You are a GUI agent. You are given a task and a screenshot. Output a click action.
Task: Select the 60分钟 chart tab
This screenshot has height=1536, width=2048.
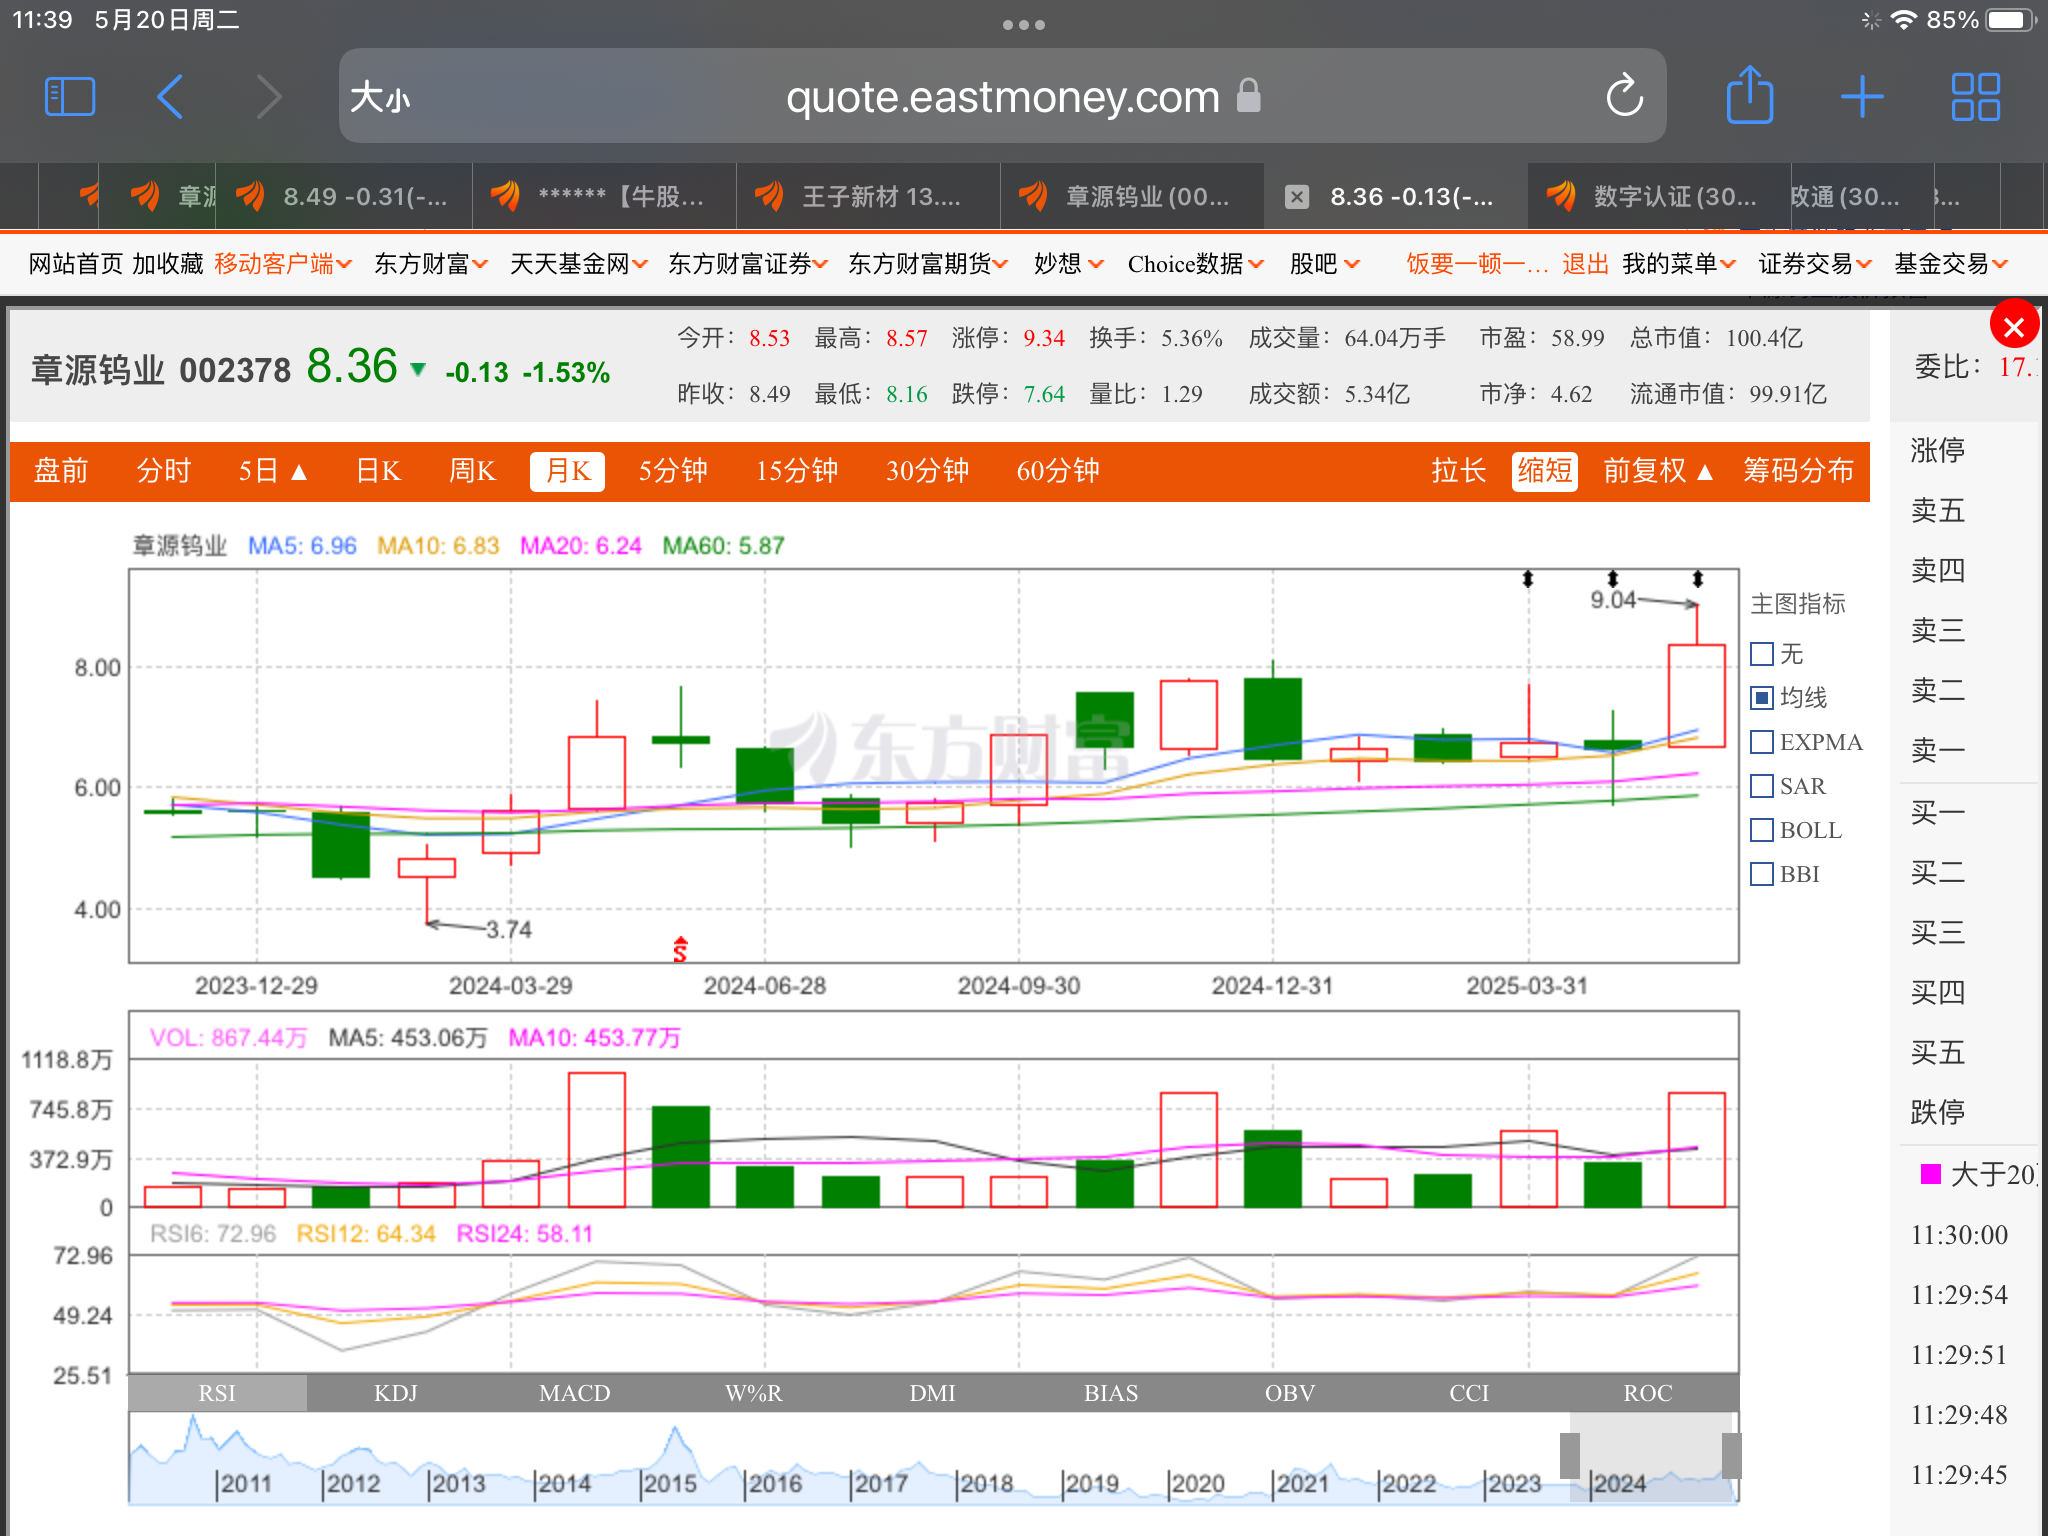coord(1058,471)
